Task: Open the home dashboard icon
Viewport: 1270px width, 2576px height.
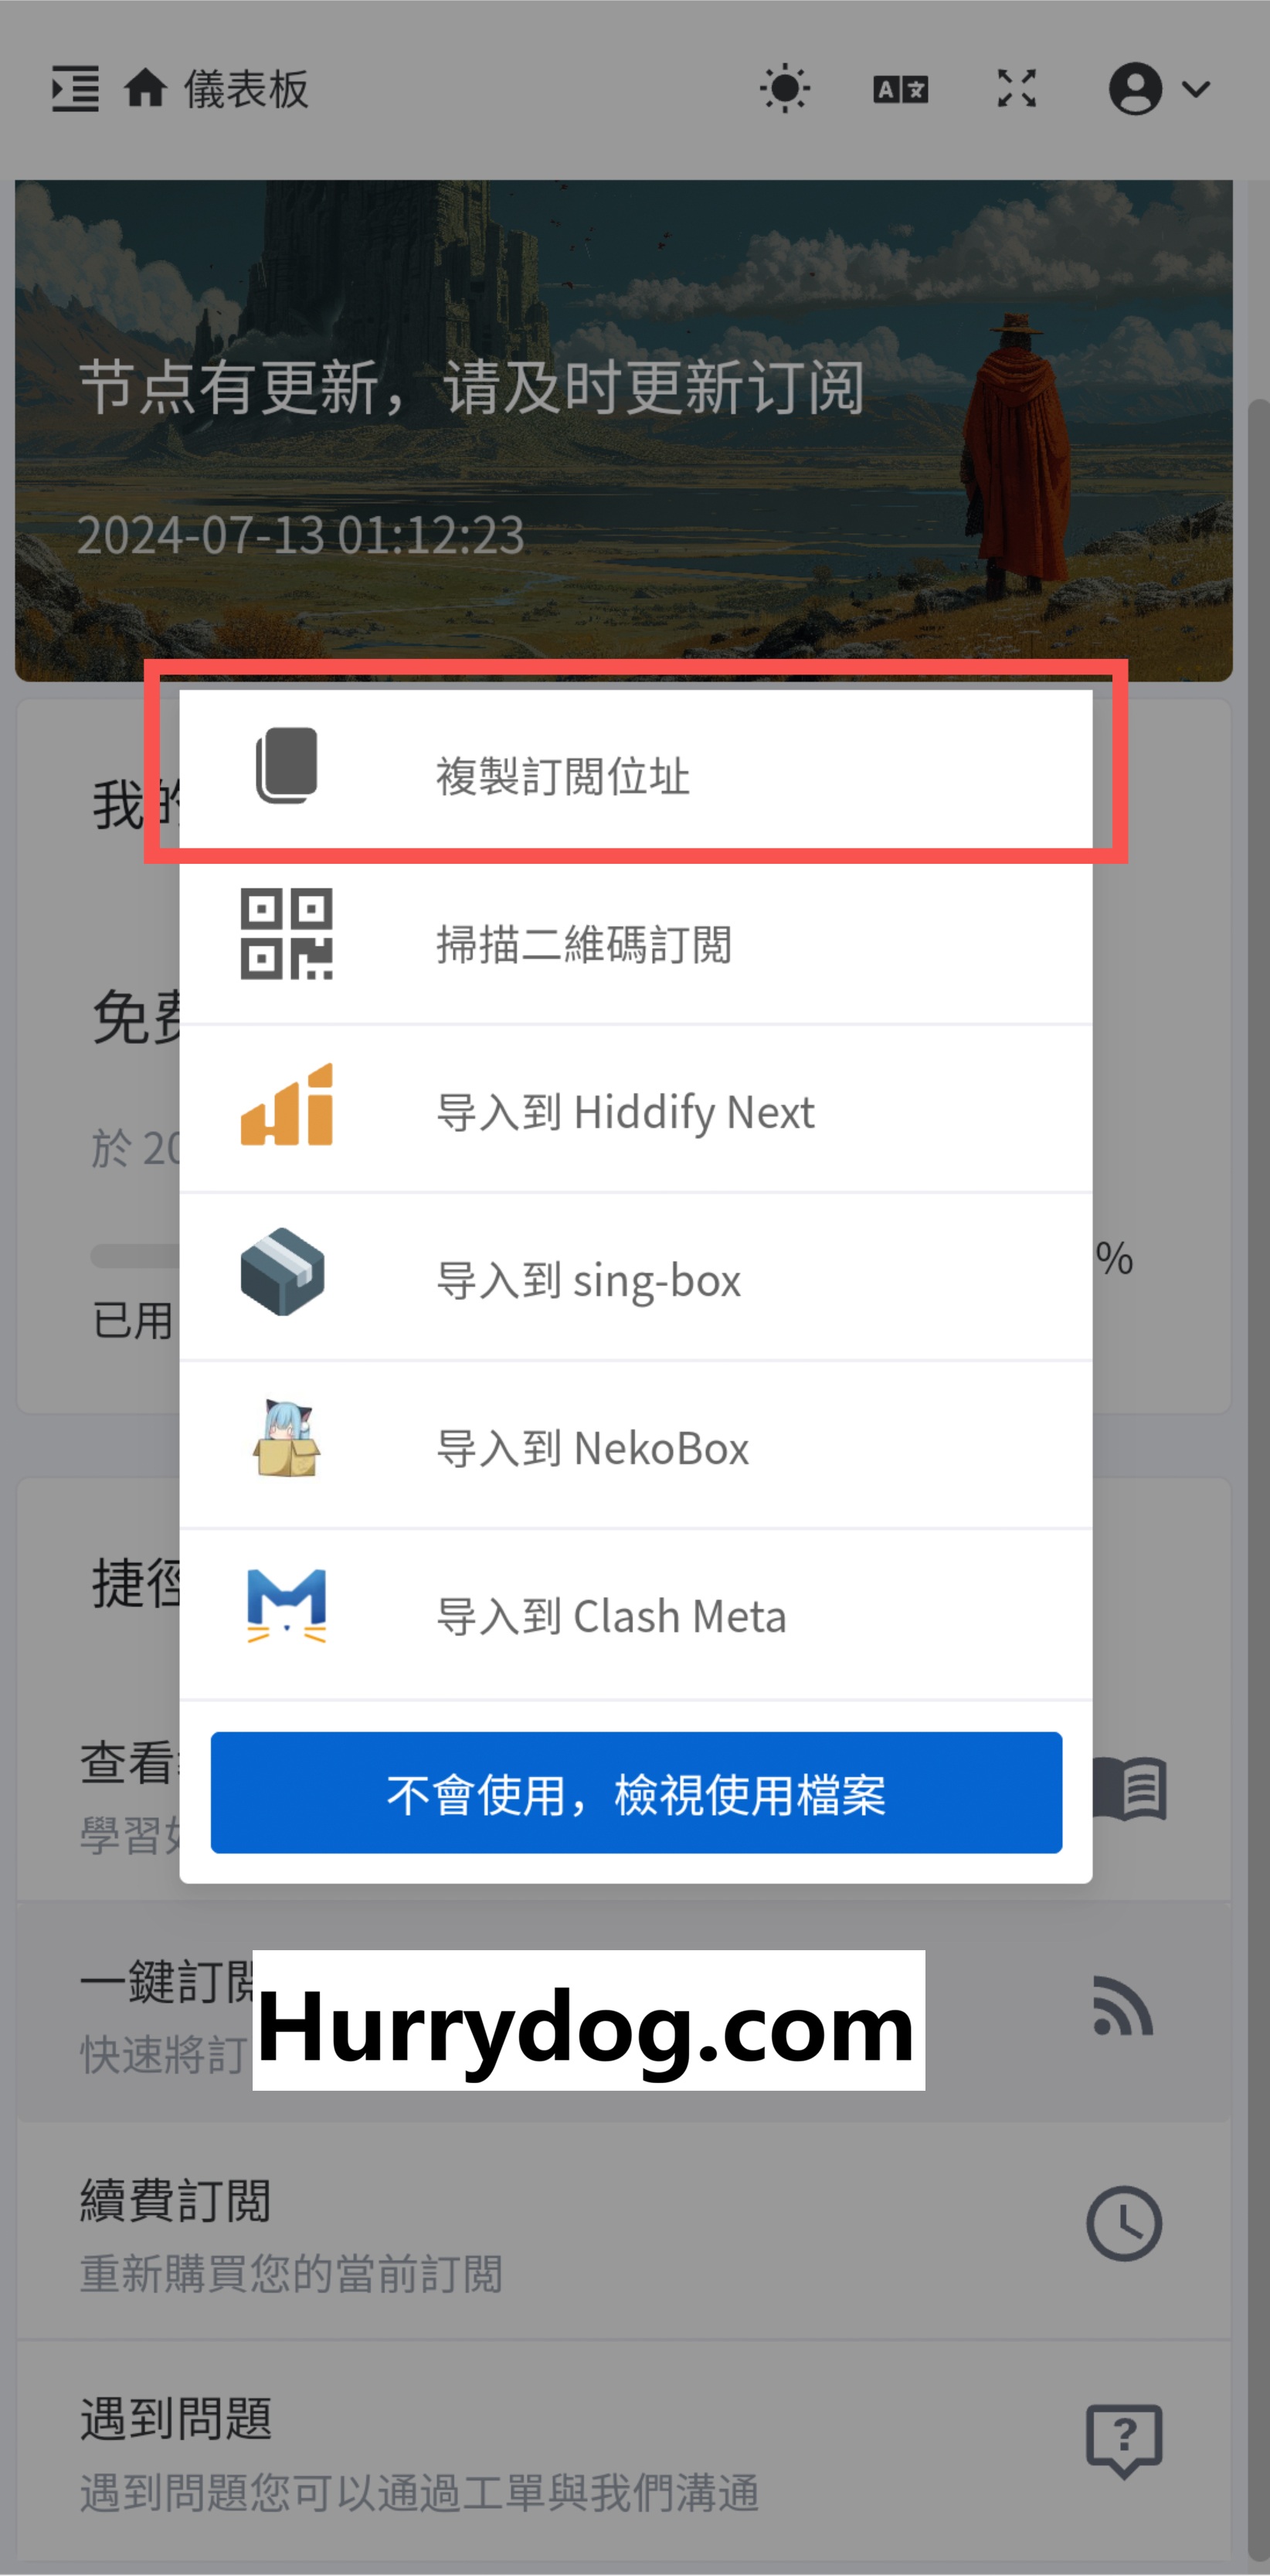Action: tap(145, 88)
